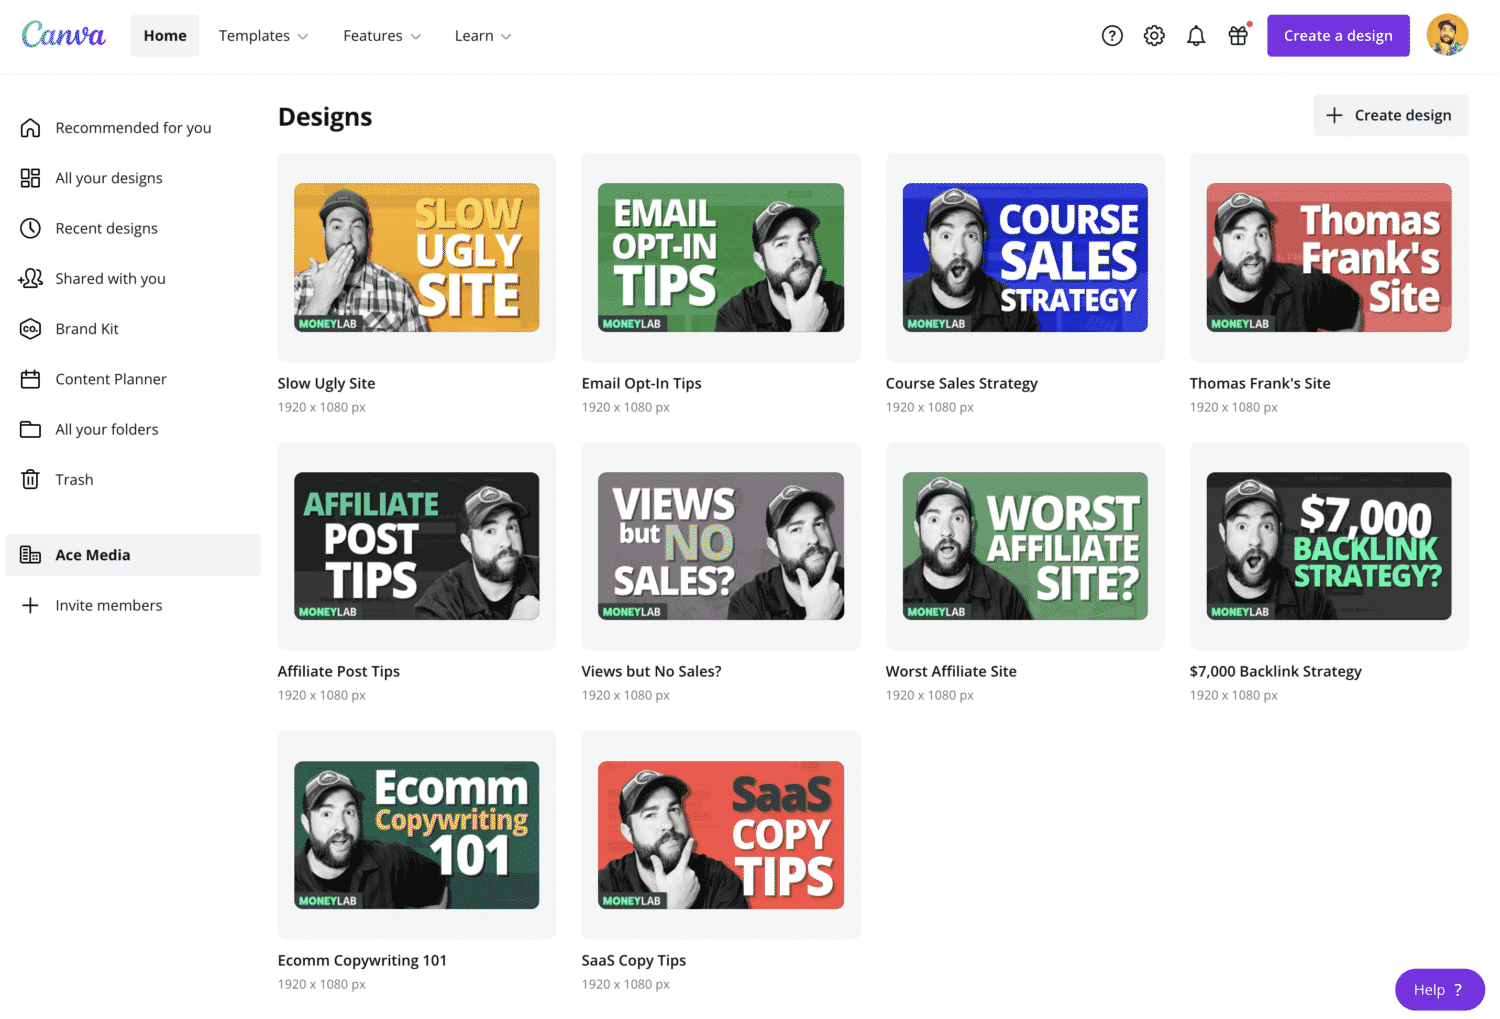The image size is (1500, 1019).
Task: Open settings gear icon
Action: click(1154, 36)
